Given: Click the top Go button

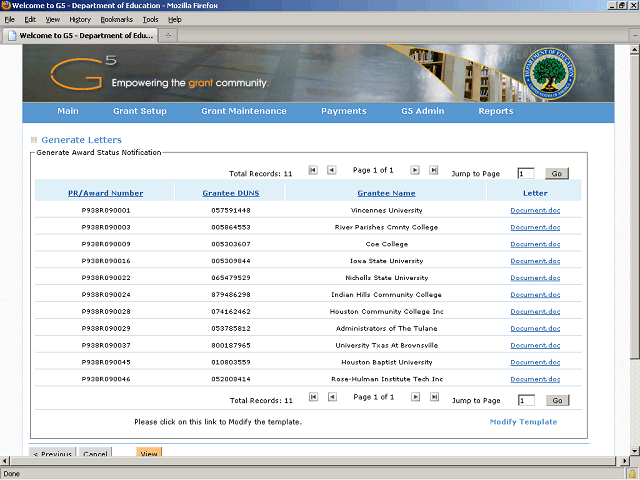Looking at the screenshot, I should [x=557, y=173].
